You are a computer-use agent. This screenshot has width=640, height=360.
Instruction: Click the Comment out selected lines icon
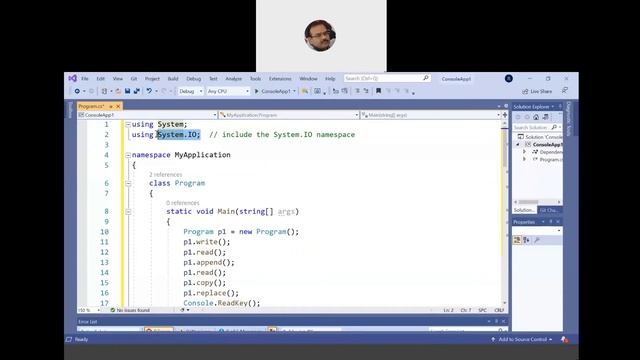click(357, 91)
